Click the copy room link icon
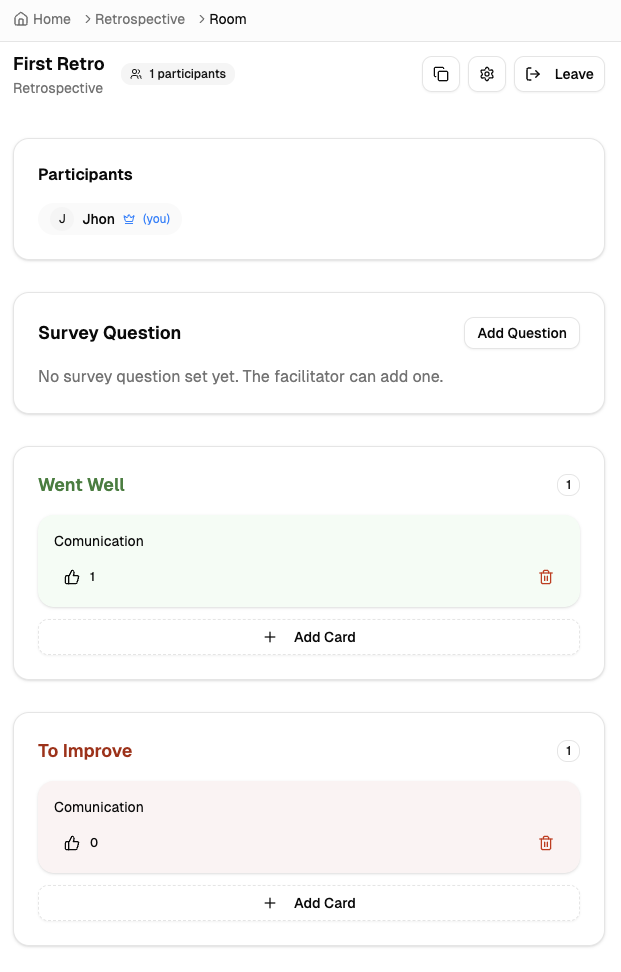This screenshot has height=972, width=621. click(x=441, y=74)
